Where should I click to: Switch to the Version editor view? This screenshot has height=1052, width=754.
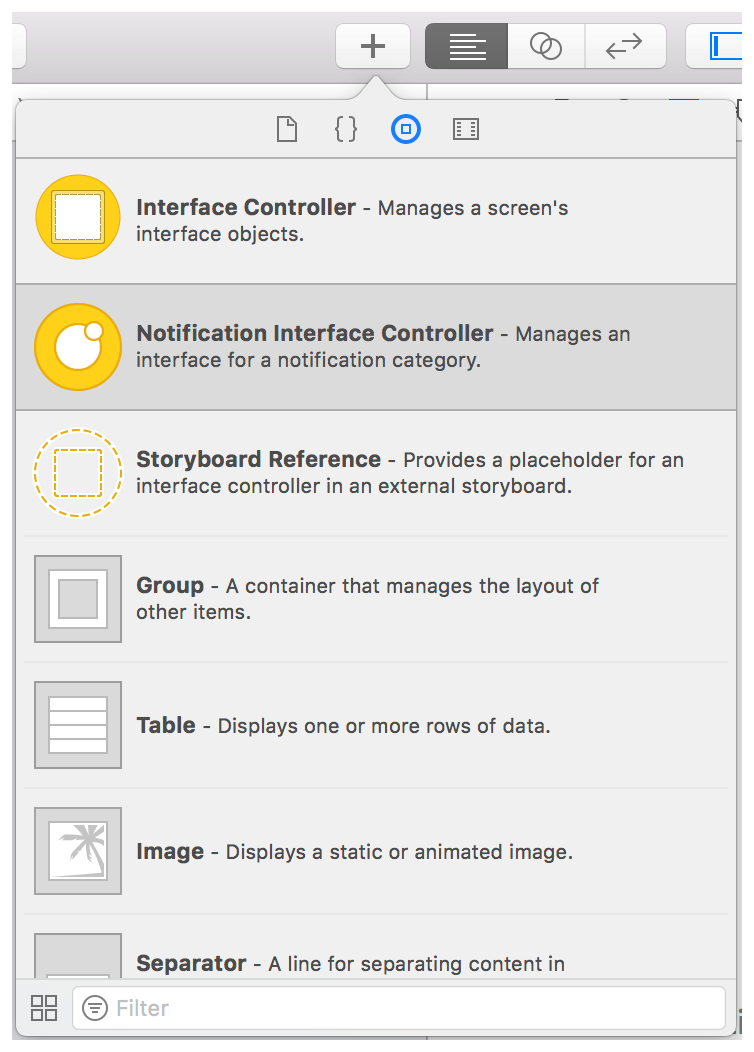coord(624,46)
